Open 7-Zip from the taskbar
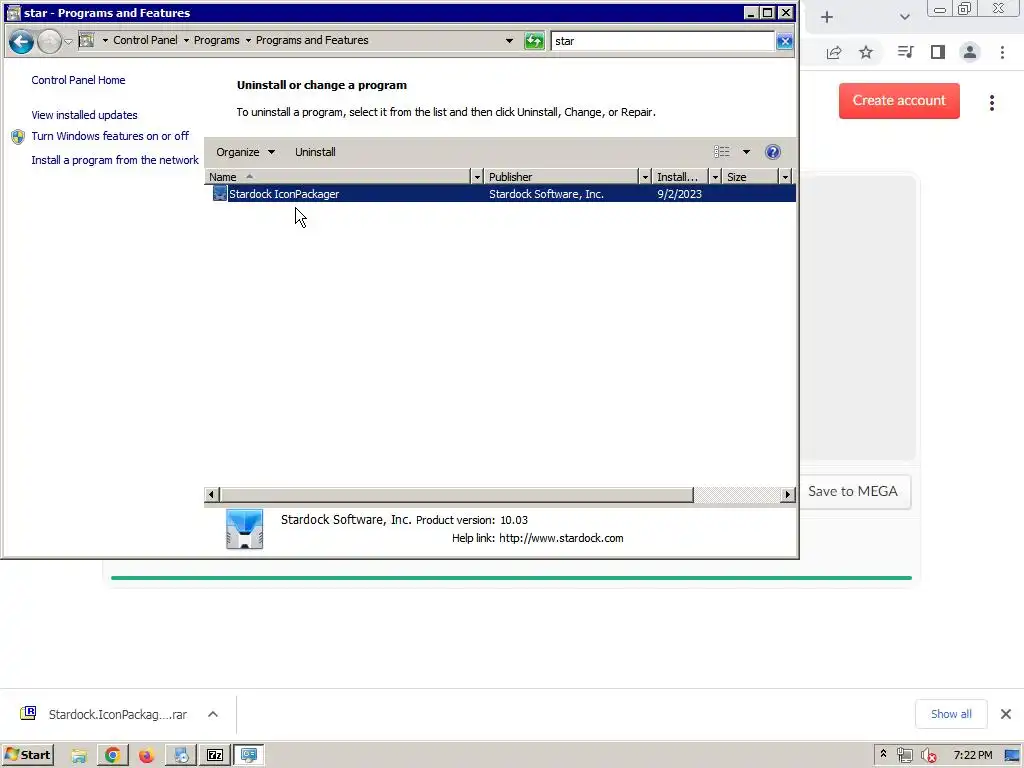1024x768 pixels. pyautogui.click(x=215, y=756)
